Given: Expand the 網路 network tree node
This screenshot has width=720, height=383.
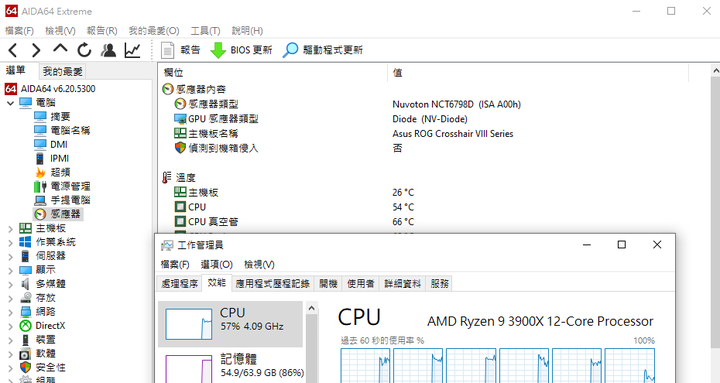Looking at the screenshot, I should pos(10,312).
